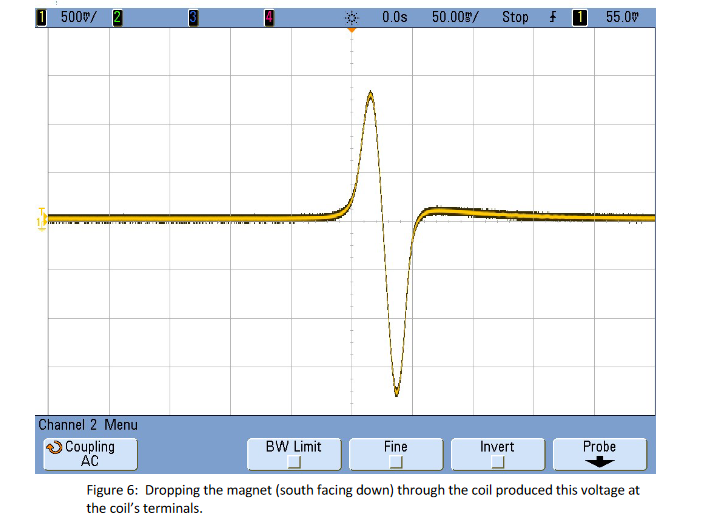Screen dimensions: 703x519
Task: Toggle the BW Limit checkbox
Action: [294, 462]
